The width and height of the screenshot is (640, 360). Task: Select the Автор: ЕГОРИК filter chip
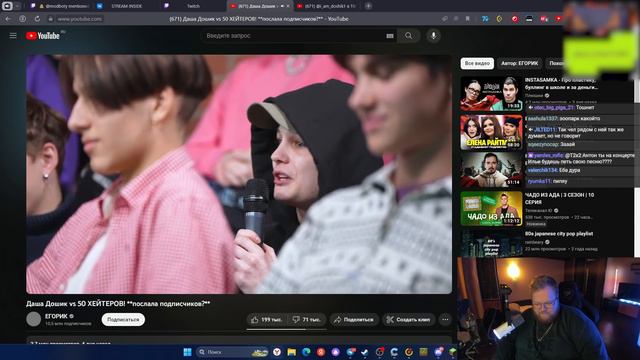[x=520, y=63]
